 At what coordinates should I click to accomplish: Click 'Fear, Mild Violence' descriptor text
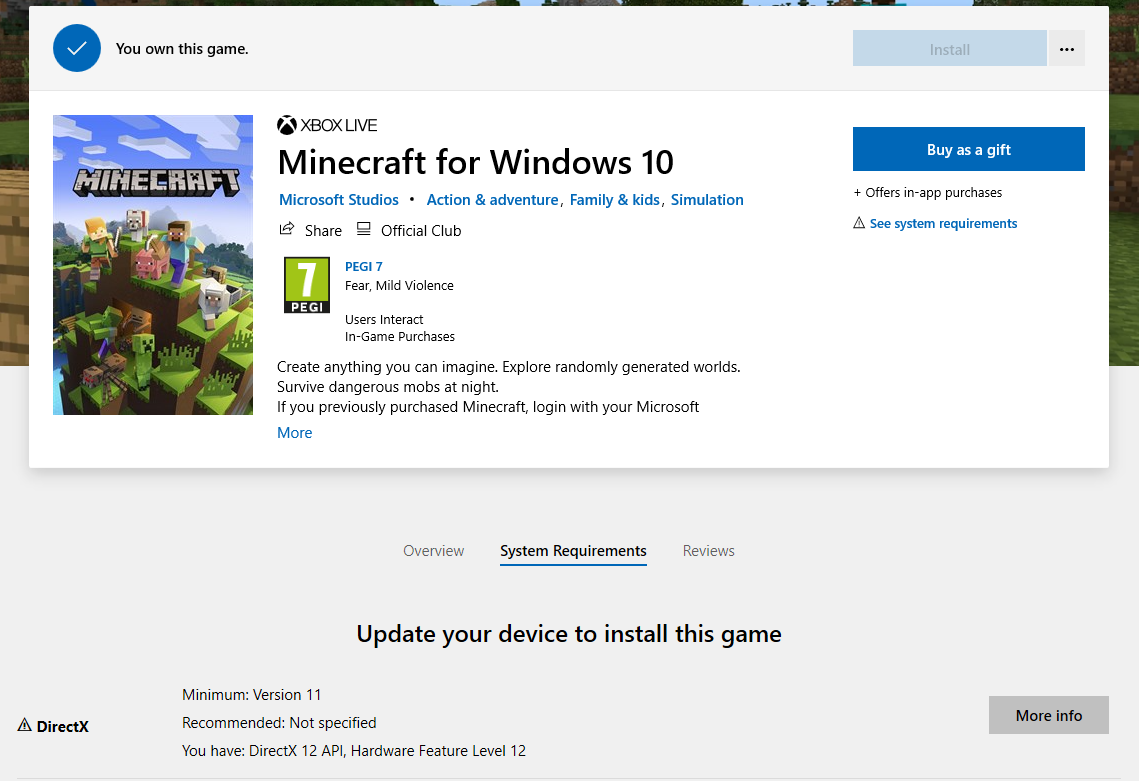(399, 286)
